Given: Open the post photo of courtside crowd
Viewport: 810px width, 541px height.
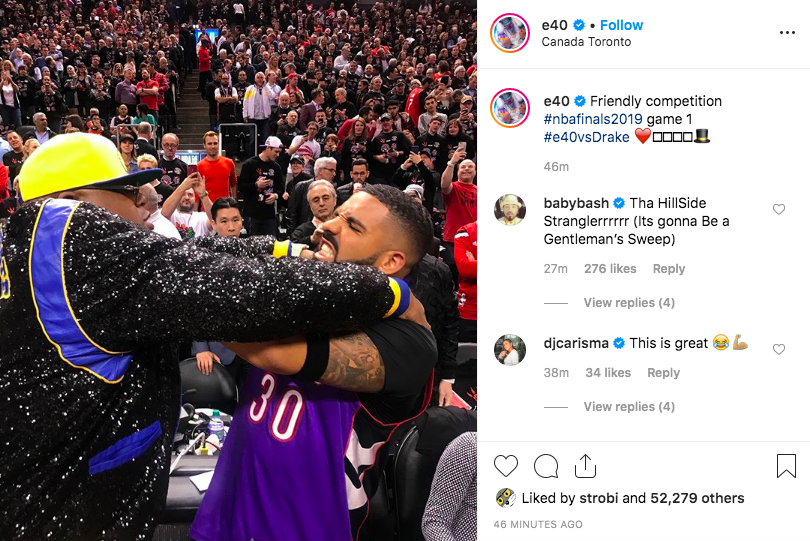Looking at the screenshot, I should coord(238,270).
